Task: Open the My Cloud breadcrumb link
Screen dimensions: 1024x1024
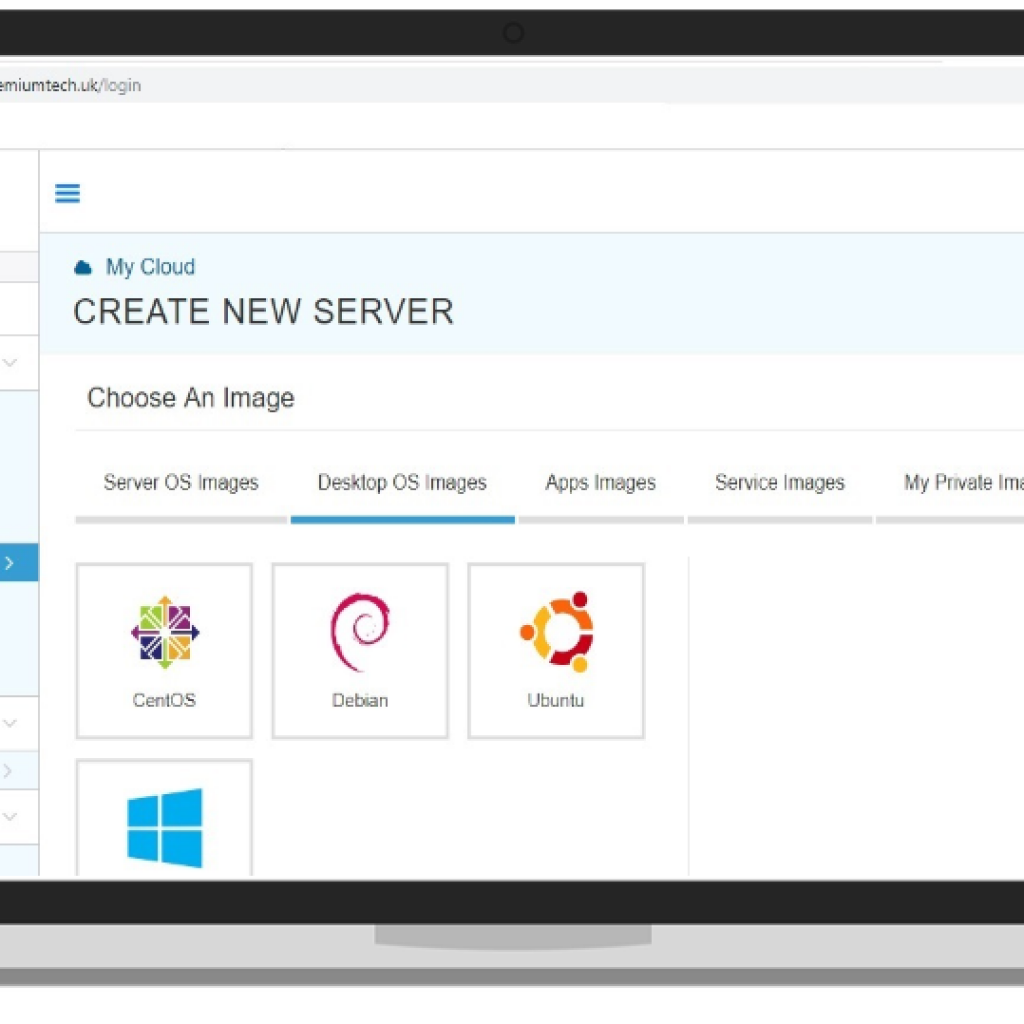Action: [150, 267]
